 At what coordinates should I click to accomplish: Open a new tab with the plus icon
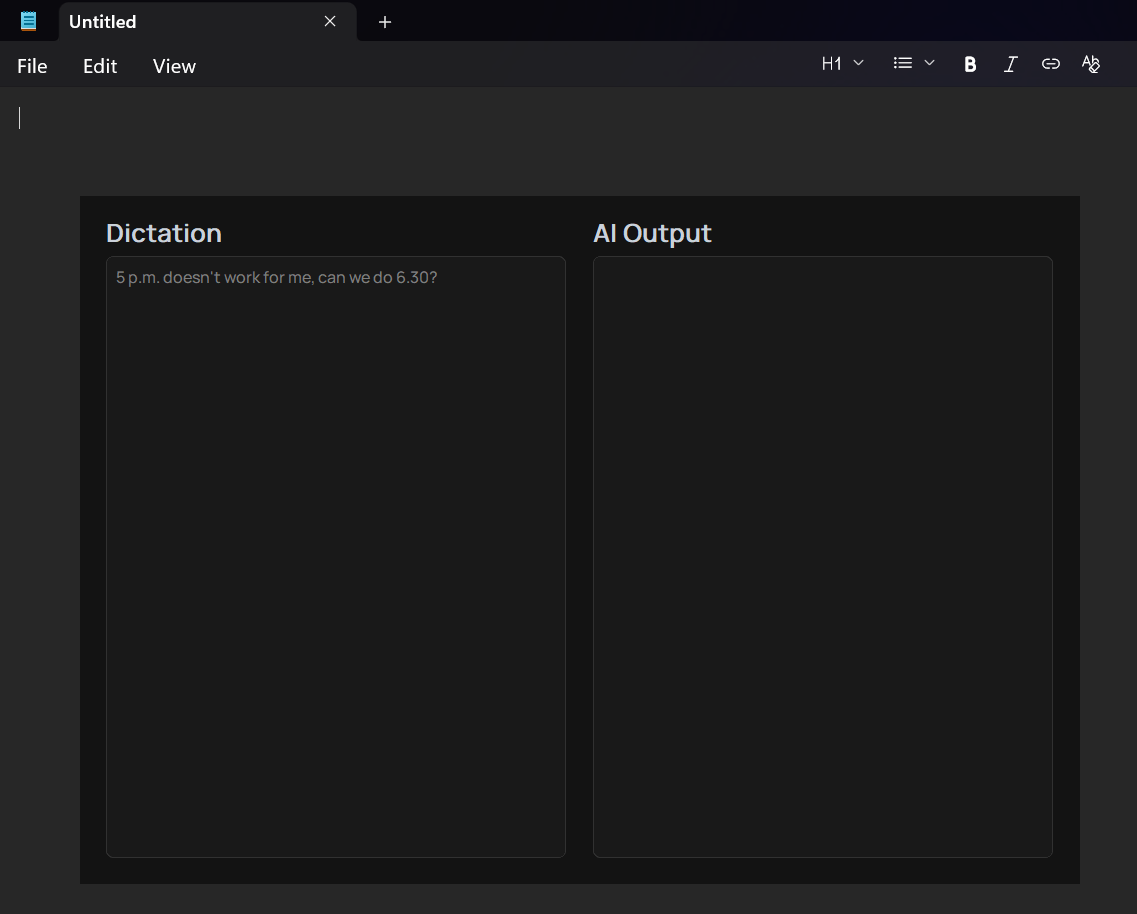click(x=385, y=21)
